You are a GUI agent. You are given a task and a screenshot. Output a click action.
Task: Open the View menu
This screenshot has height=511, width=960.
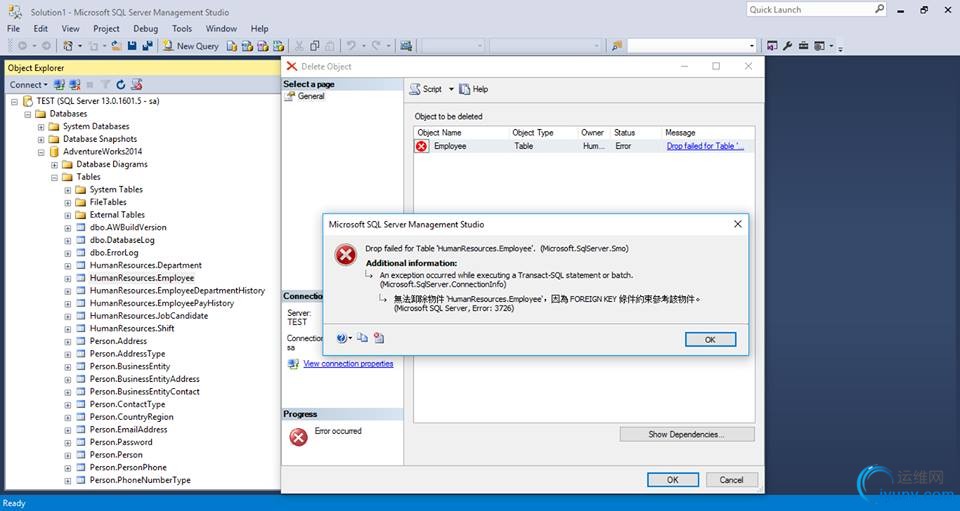tap(70, 28)
